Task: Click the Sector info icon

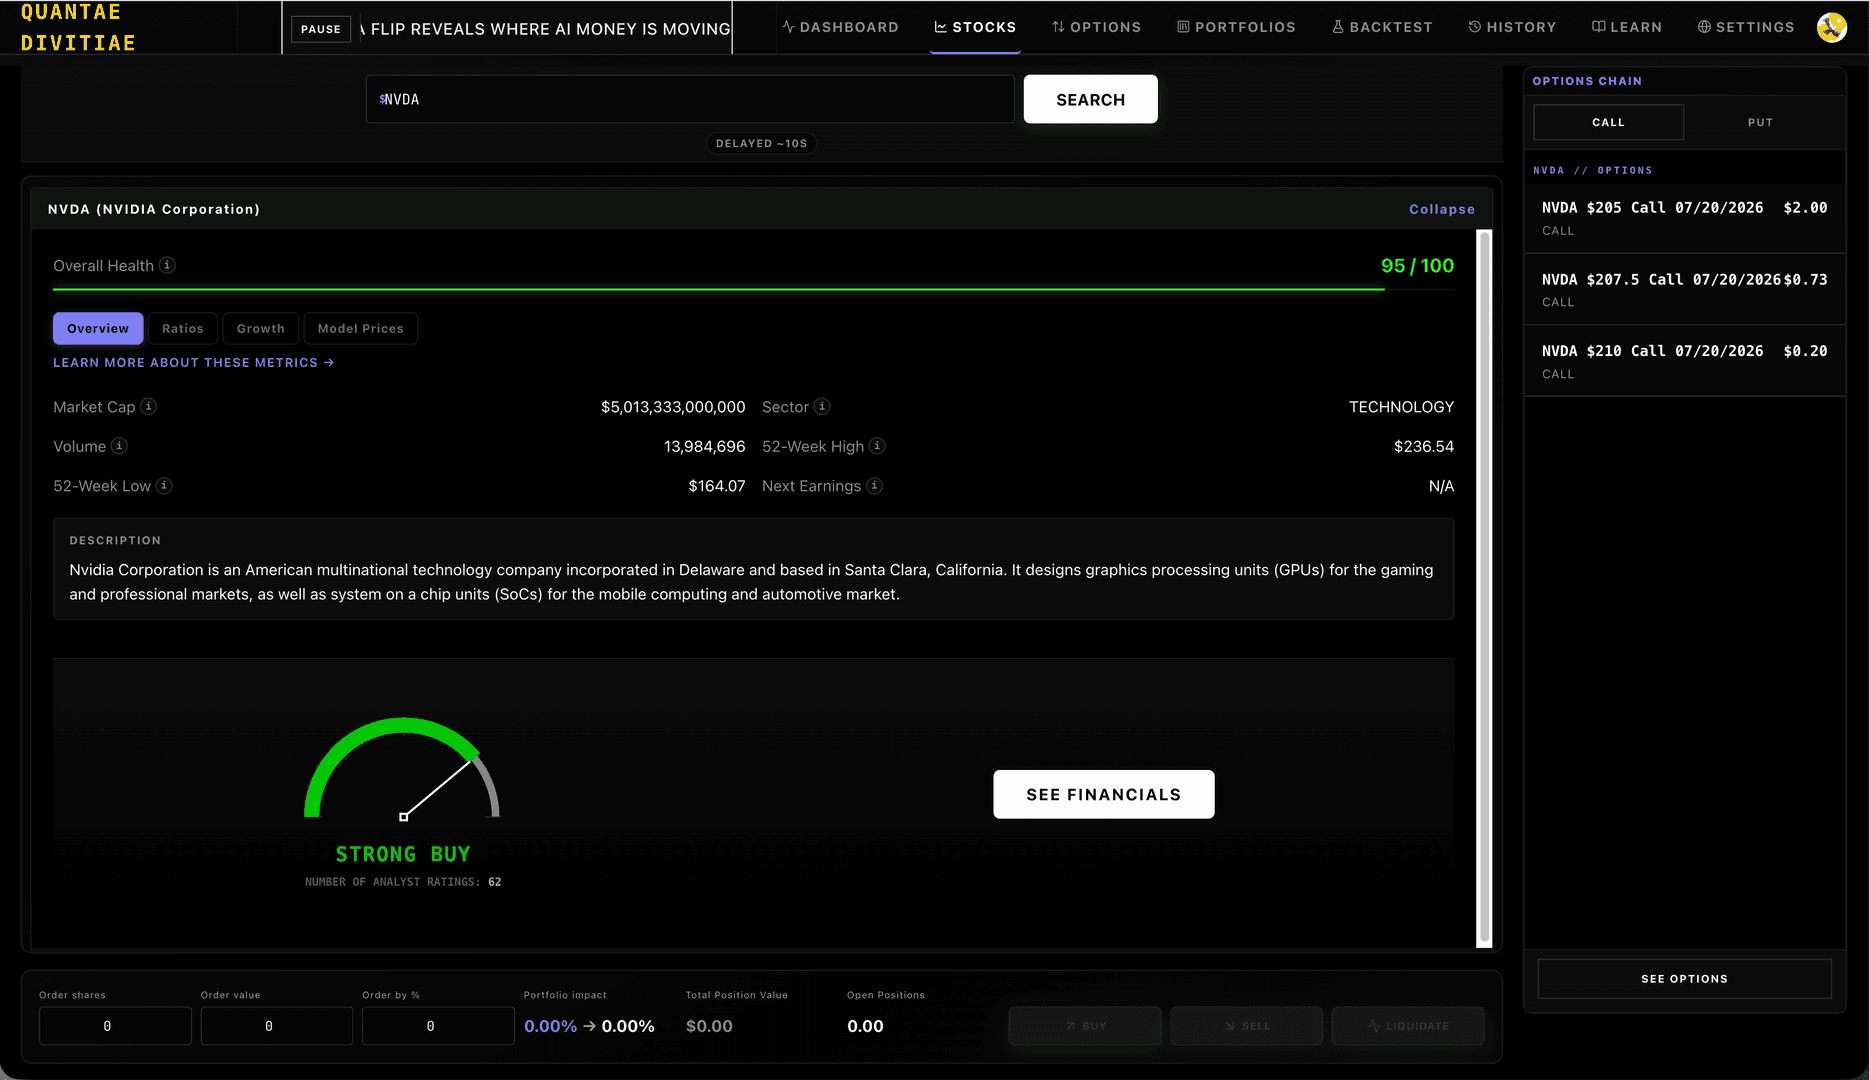Action: [822, 406]
